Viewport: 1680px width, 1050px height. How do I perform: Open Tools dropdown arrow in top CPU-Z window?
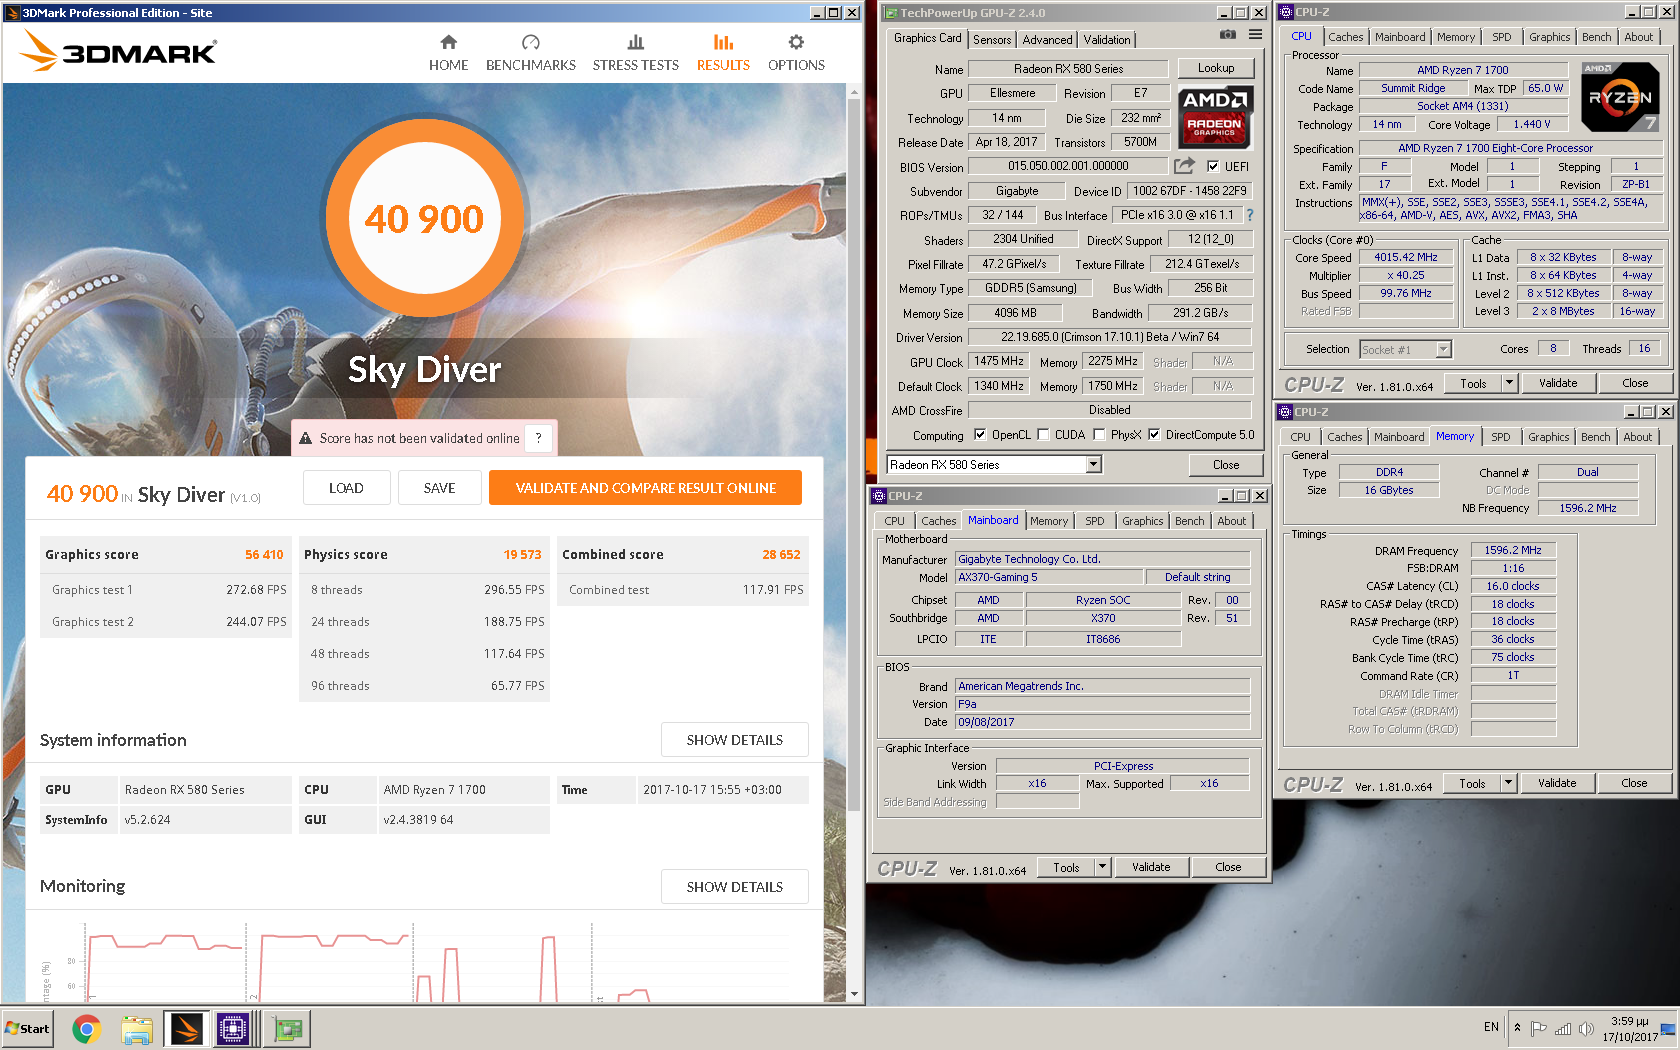pos(1509,382)
